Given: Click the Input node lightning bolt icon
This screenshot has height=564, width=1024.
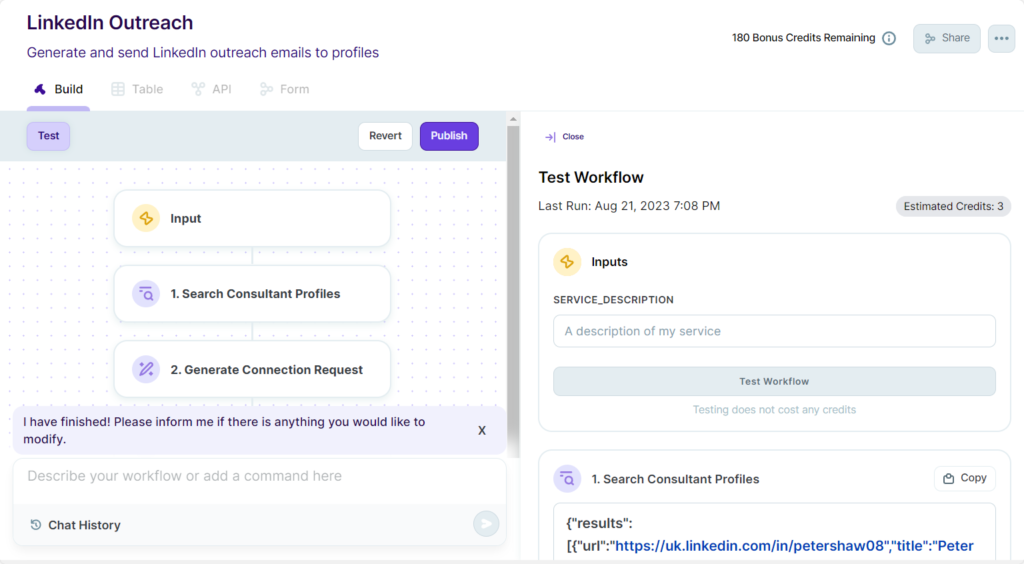Looking at the screenshot, I should pyautogui.click(x=146, y=218).
